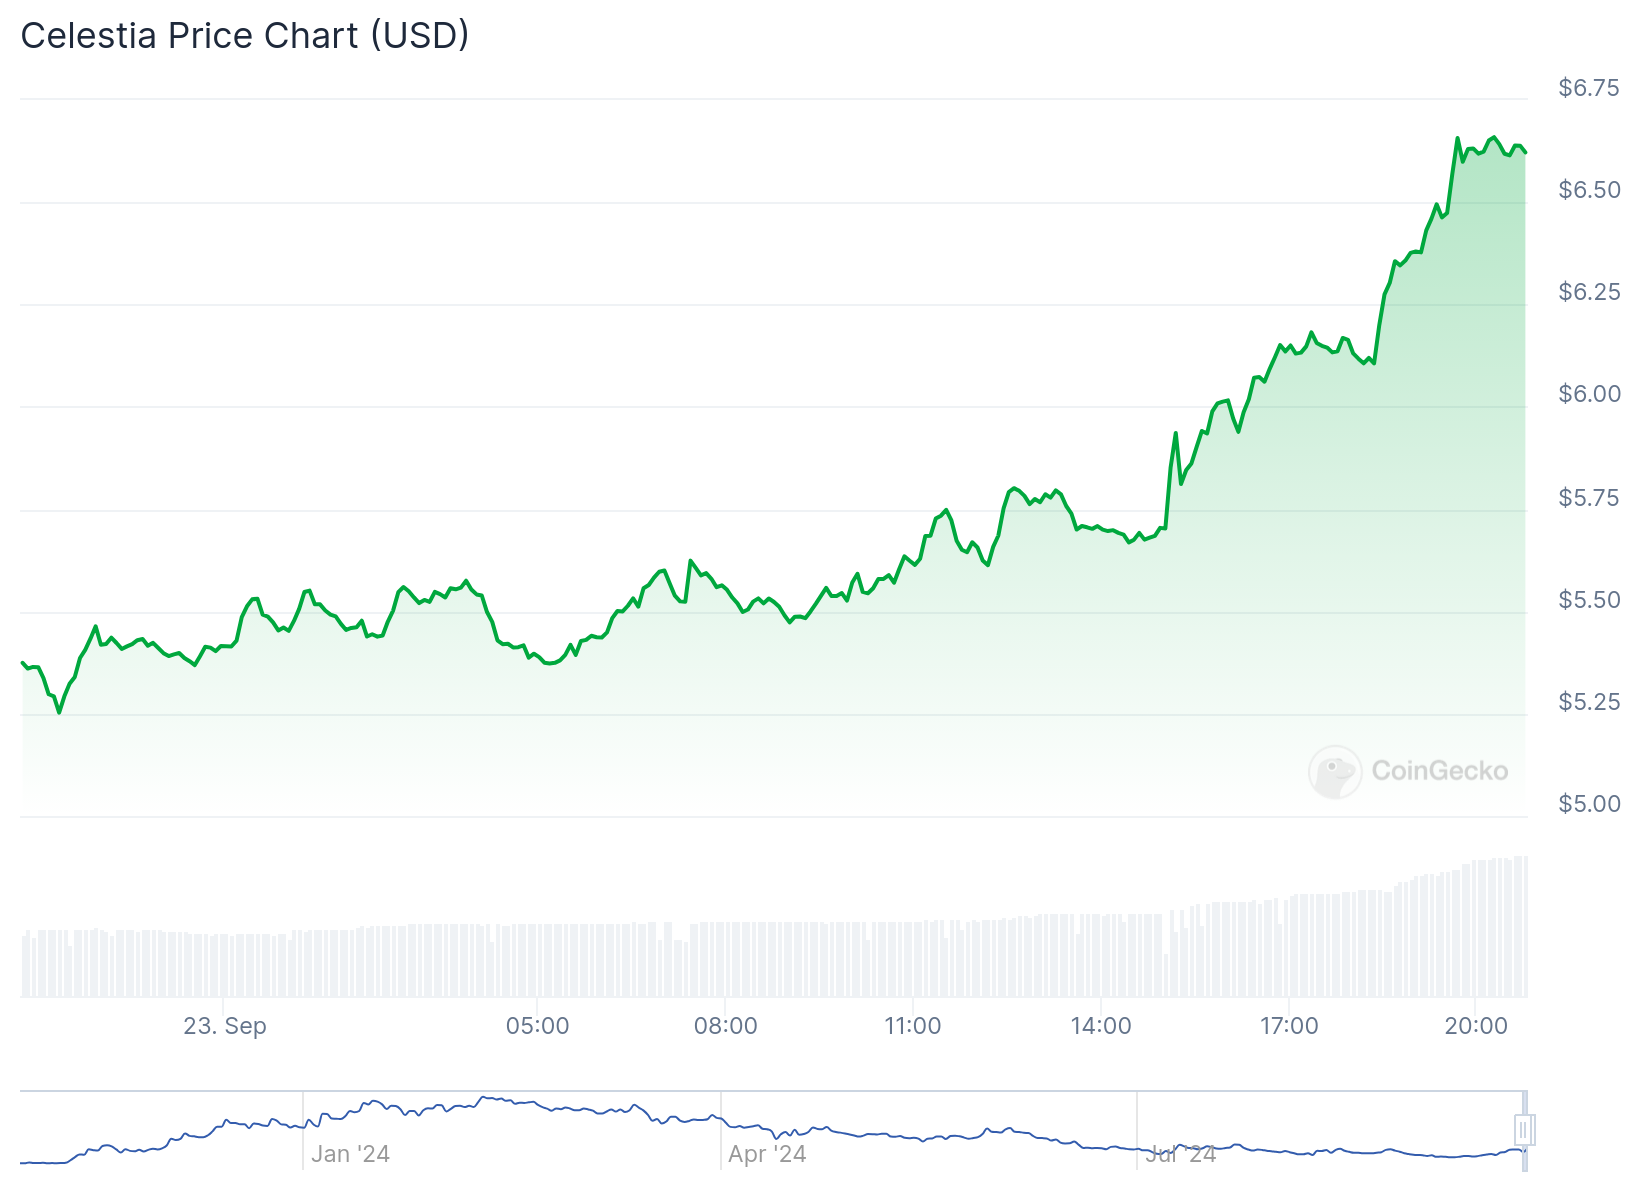
Task: Click the 14:00 time axis label
Action: pyautogui.click(x=1101, y=1026)
